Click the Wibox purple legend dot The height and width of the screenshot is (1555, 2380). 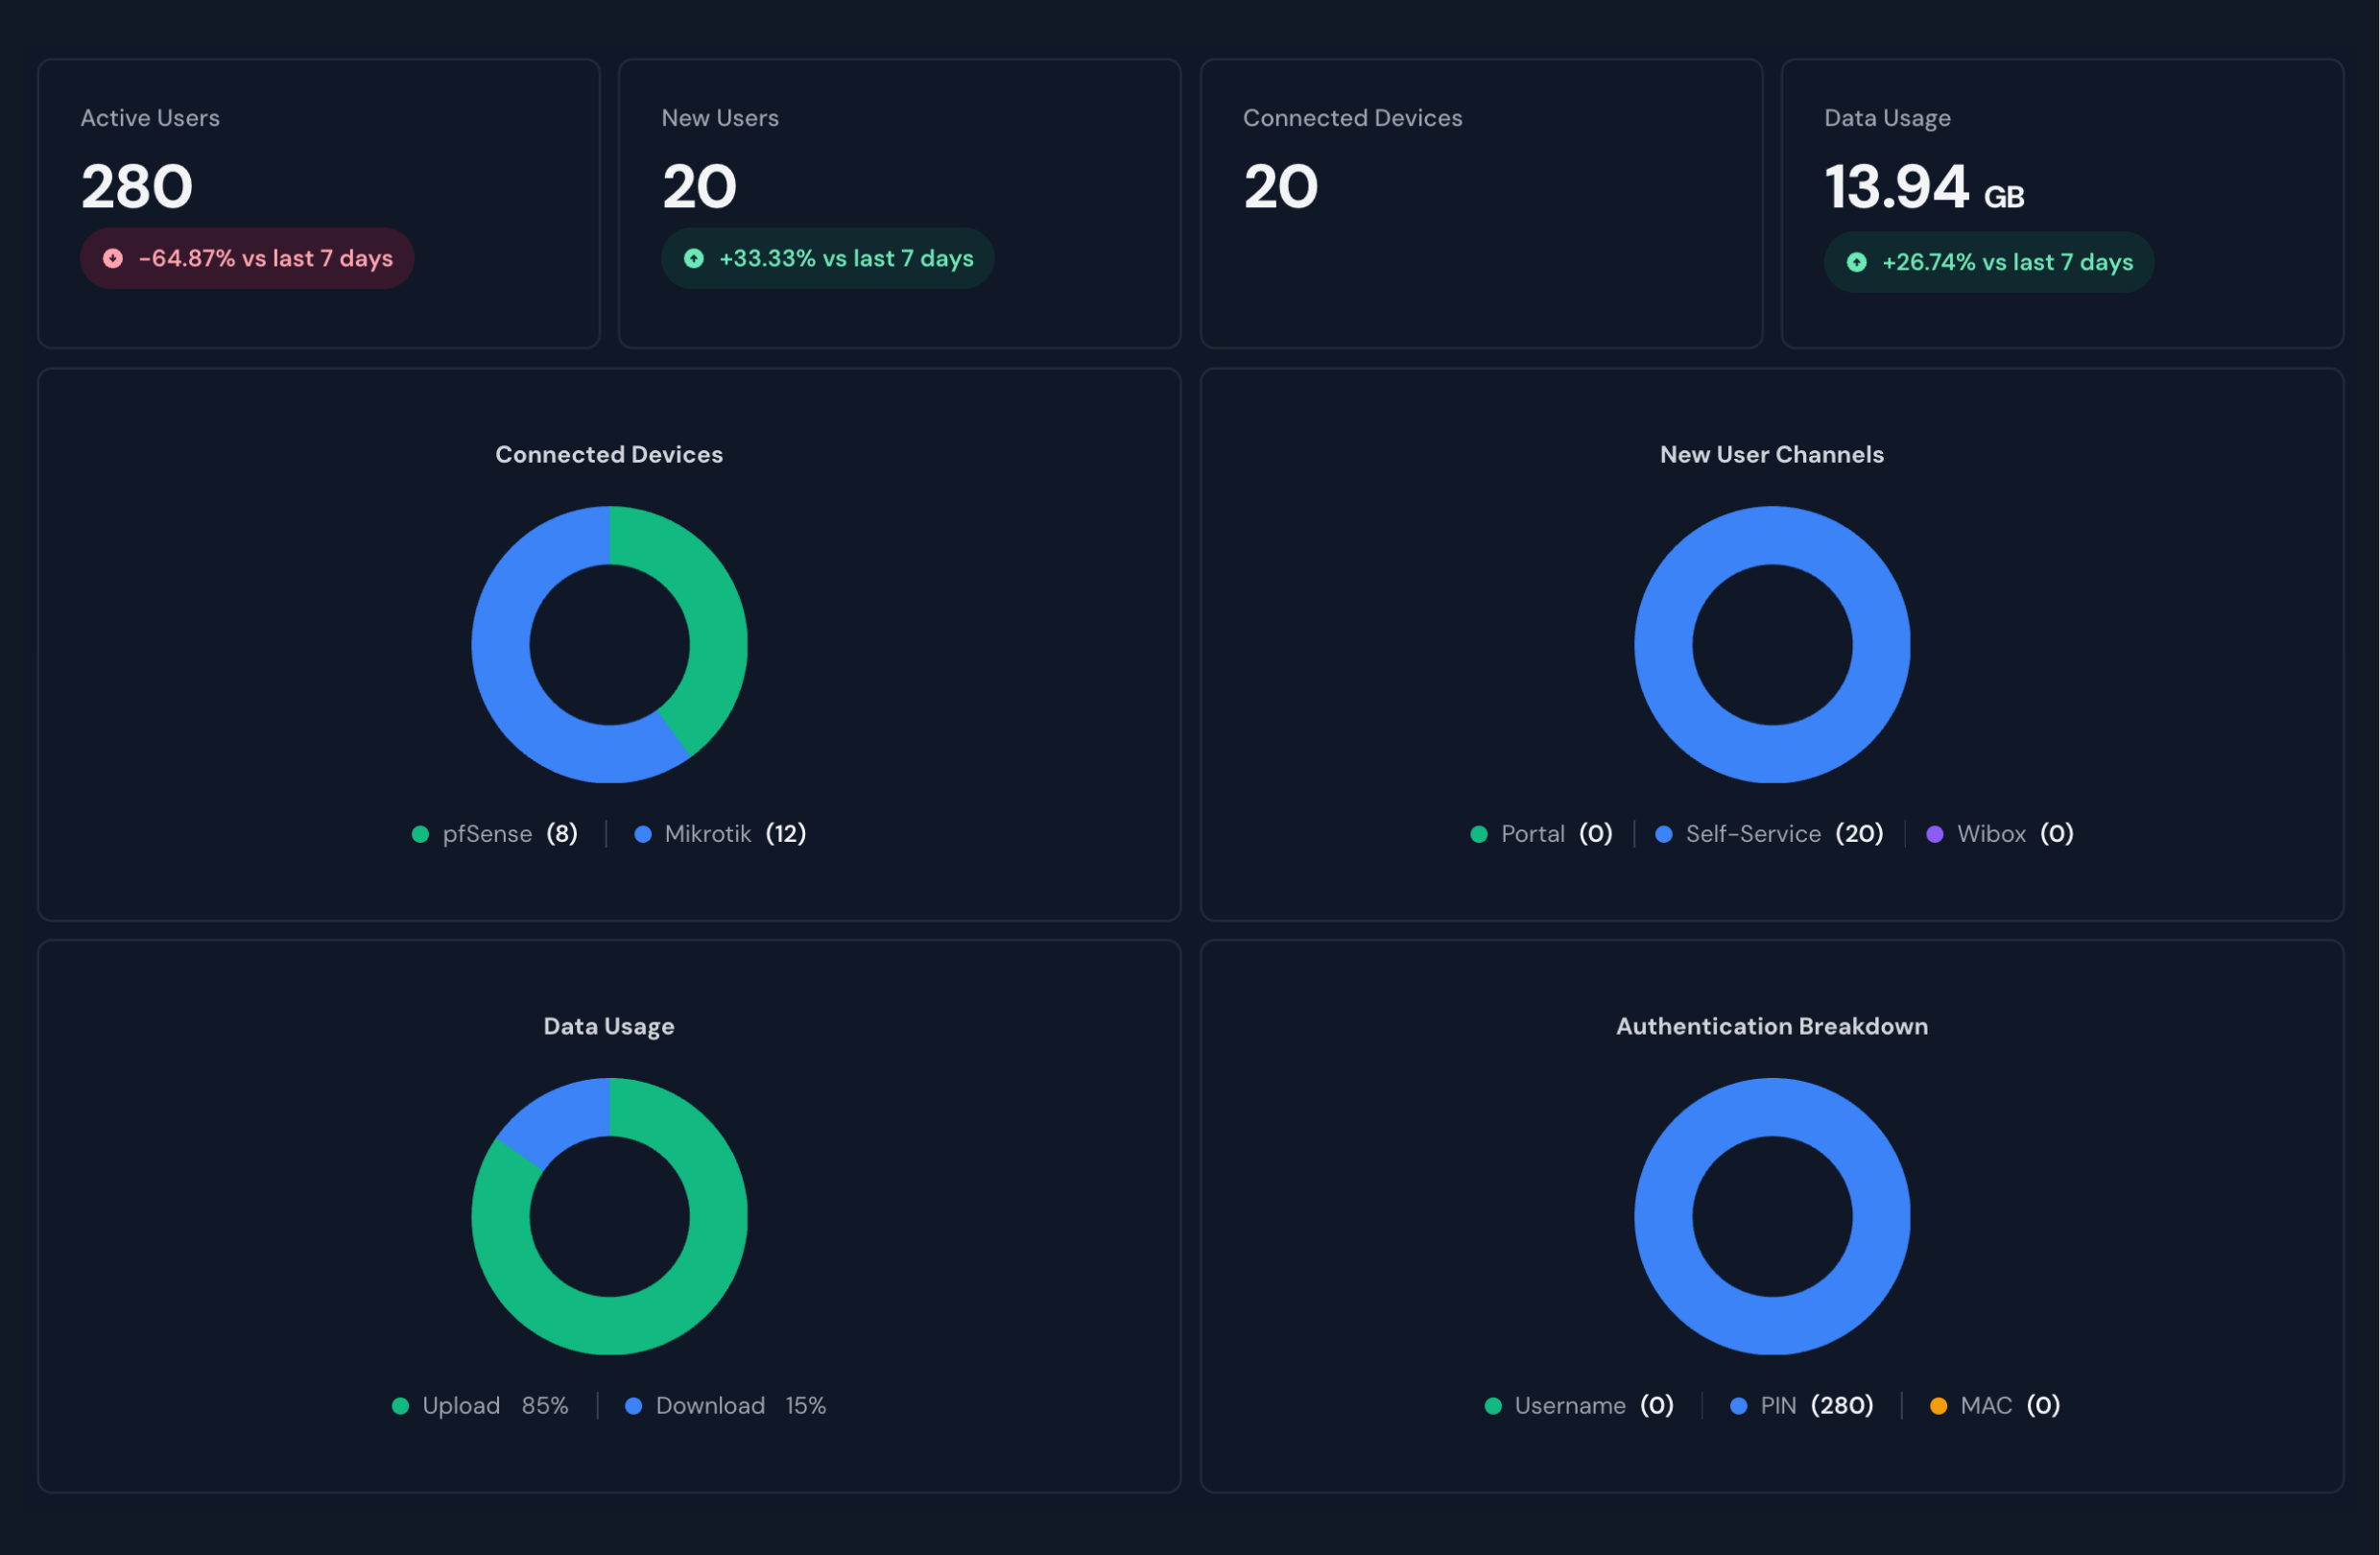(1934, 835)
